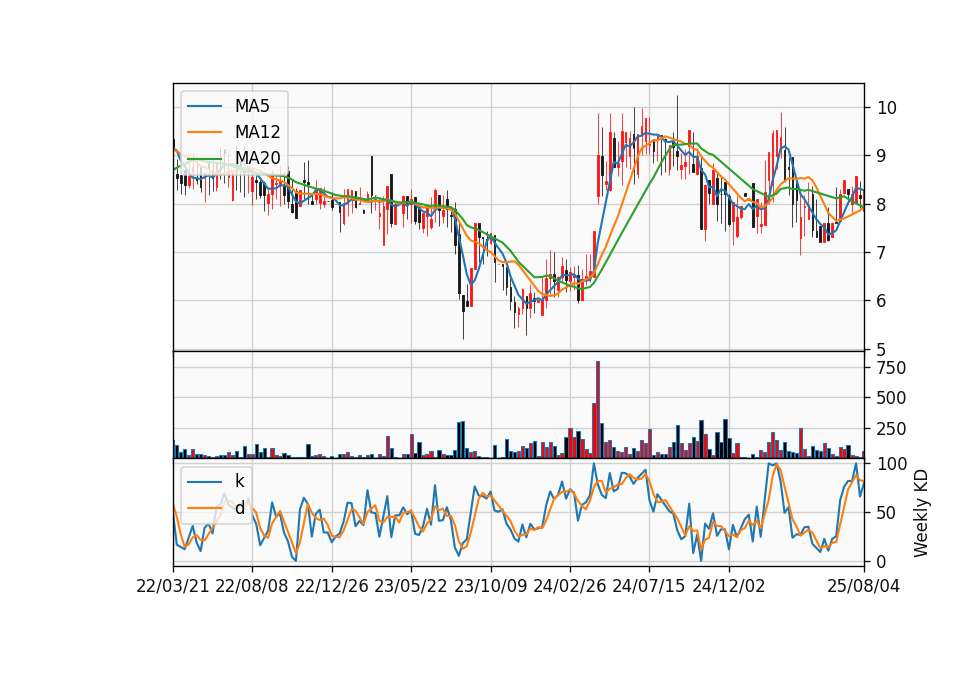
Task: Click the 25/08/04 date tick label
Action: click(x=864, y=586)
